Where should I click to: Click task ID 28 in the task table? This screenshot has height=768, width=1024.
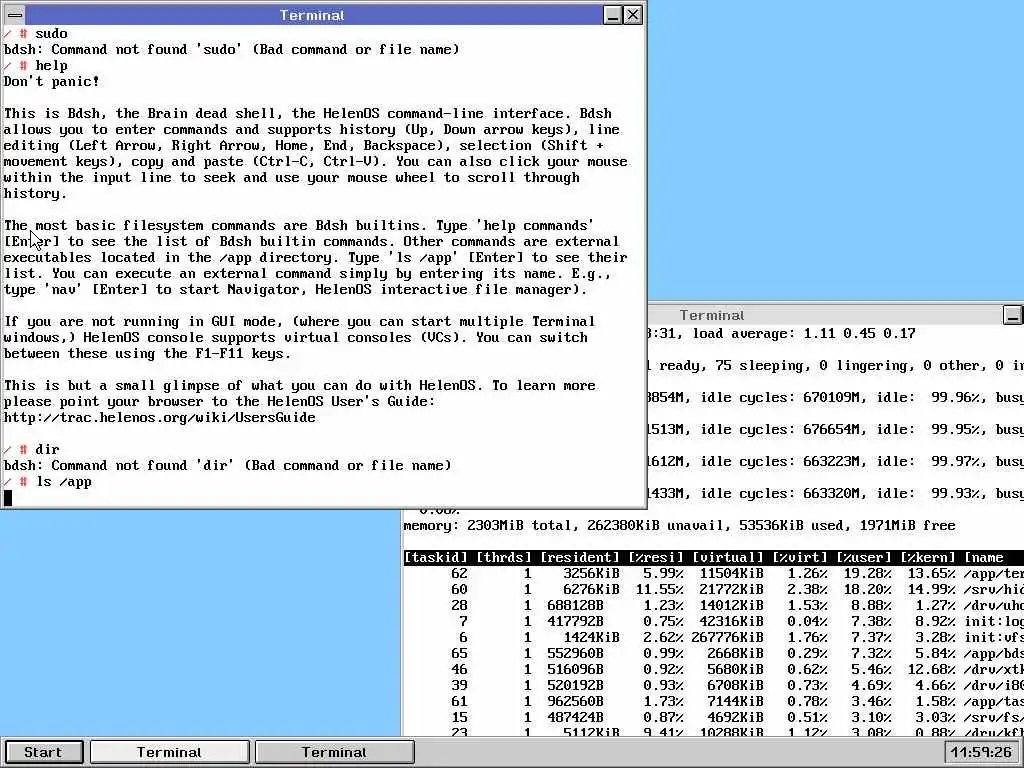pos(459,605)
